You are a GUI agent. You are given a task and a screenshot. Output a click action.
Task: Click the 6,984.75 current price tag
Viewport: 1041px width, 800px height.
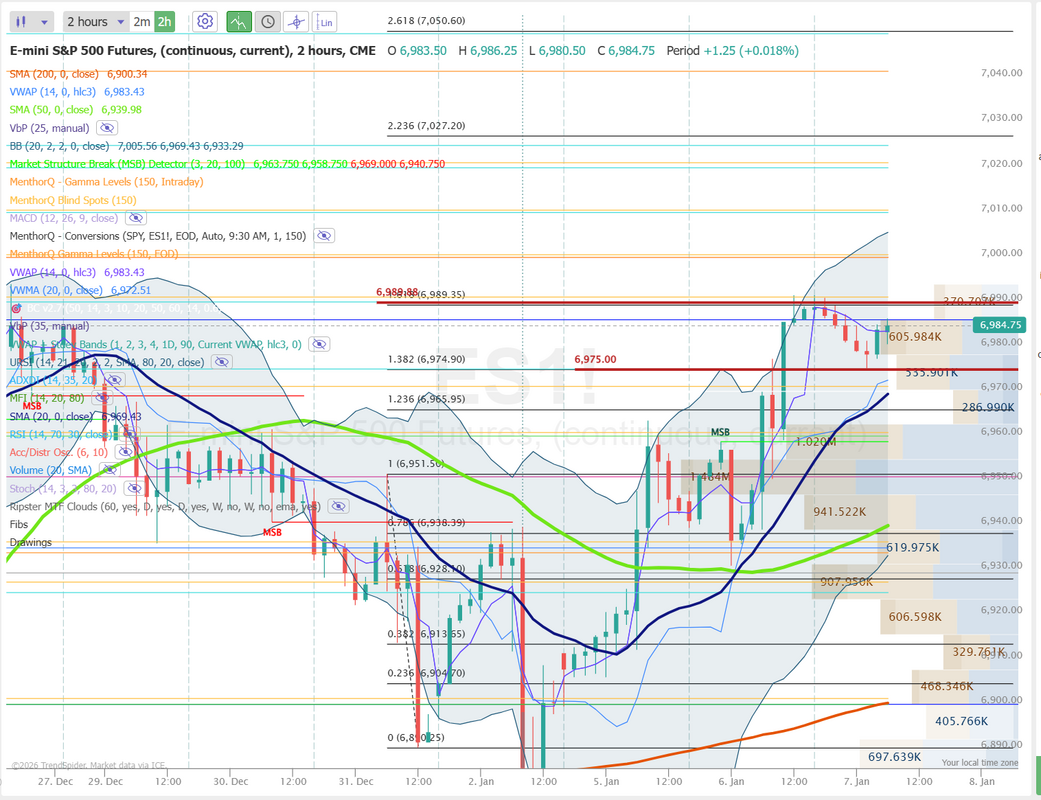1000,325
